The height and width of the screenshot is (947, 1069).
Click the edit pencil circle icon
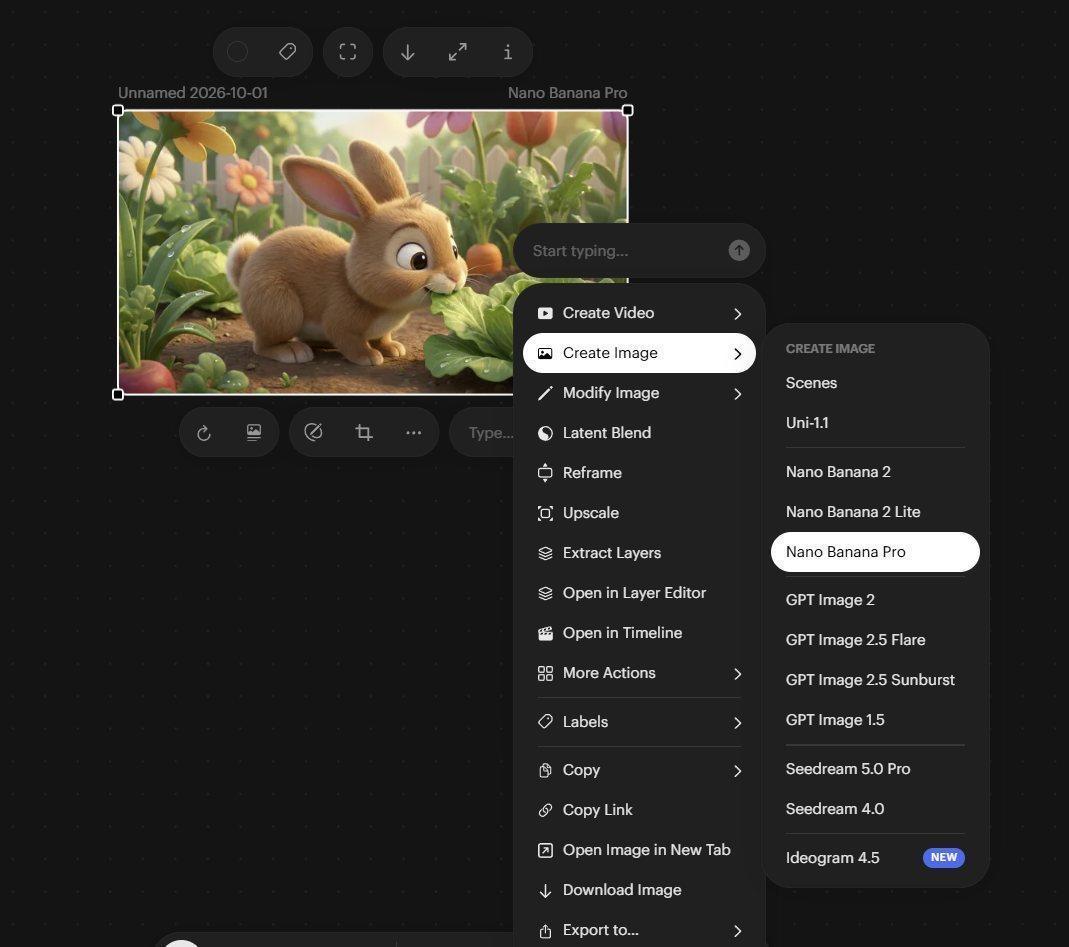[313, 432]
